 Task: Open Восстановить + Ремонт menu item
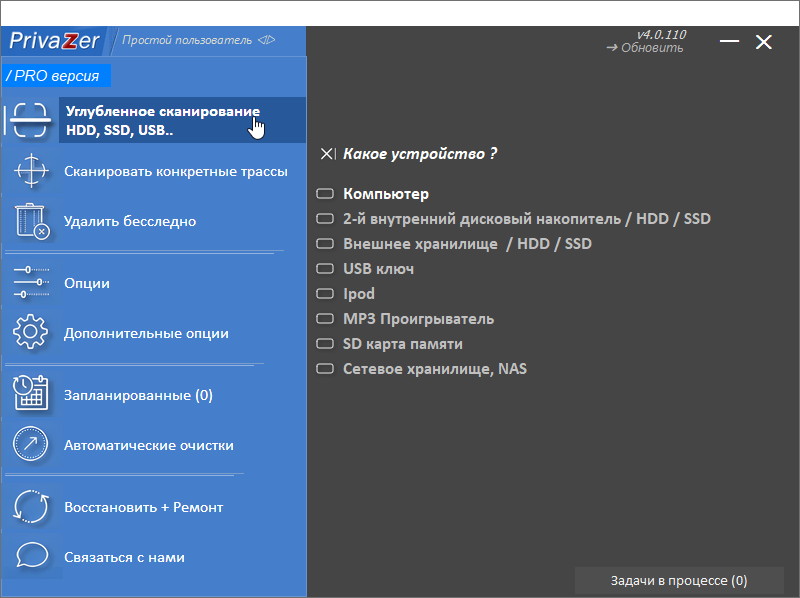point(144,508)
